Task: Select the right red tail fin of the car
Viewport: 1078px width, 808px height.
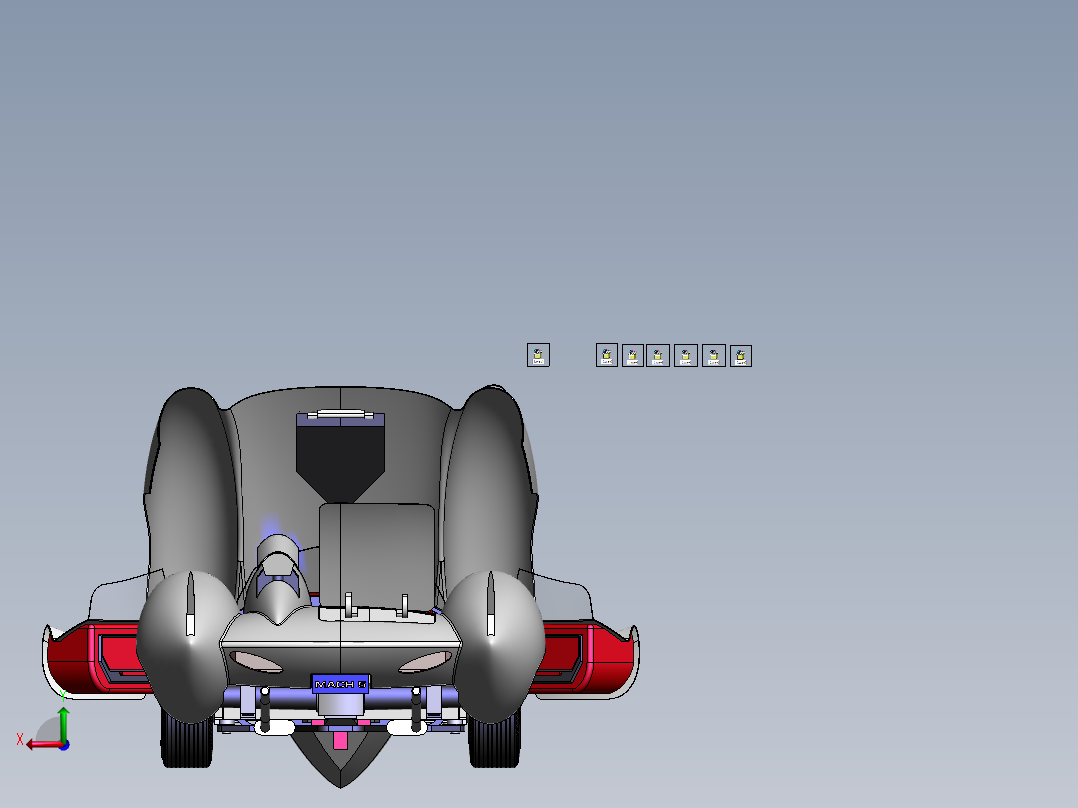Action: click(584, 659)
